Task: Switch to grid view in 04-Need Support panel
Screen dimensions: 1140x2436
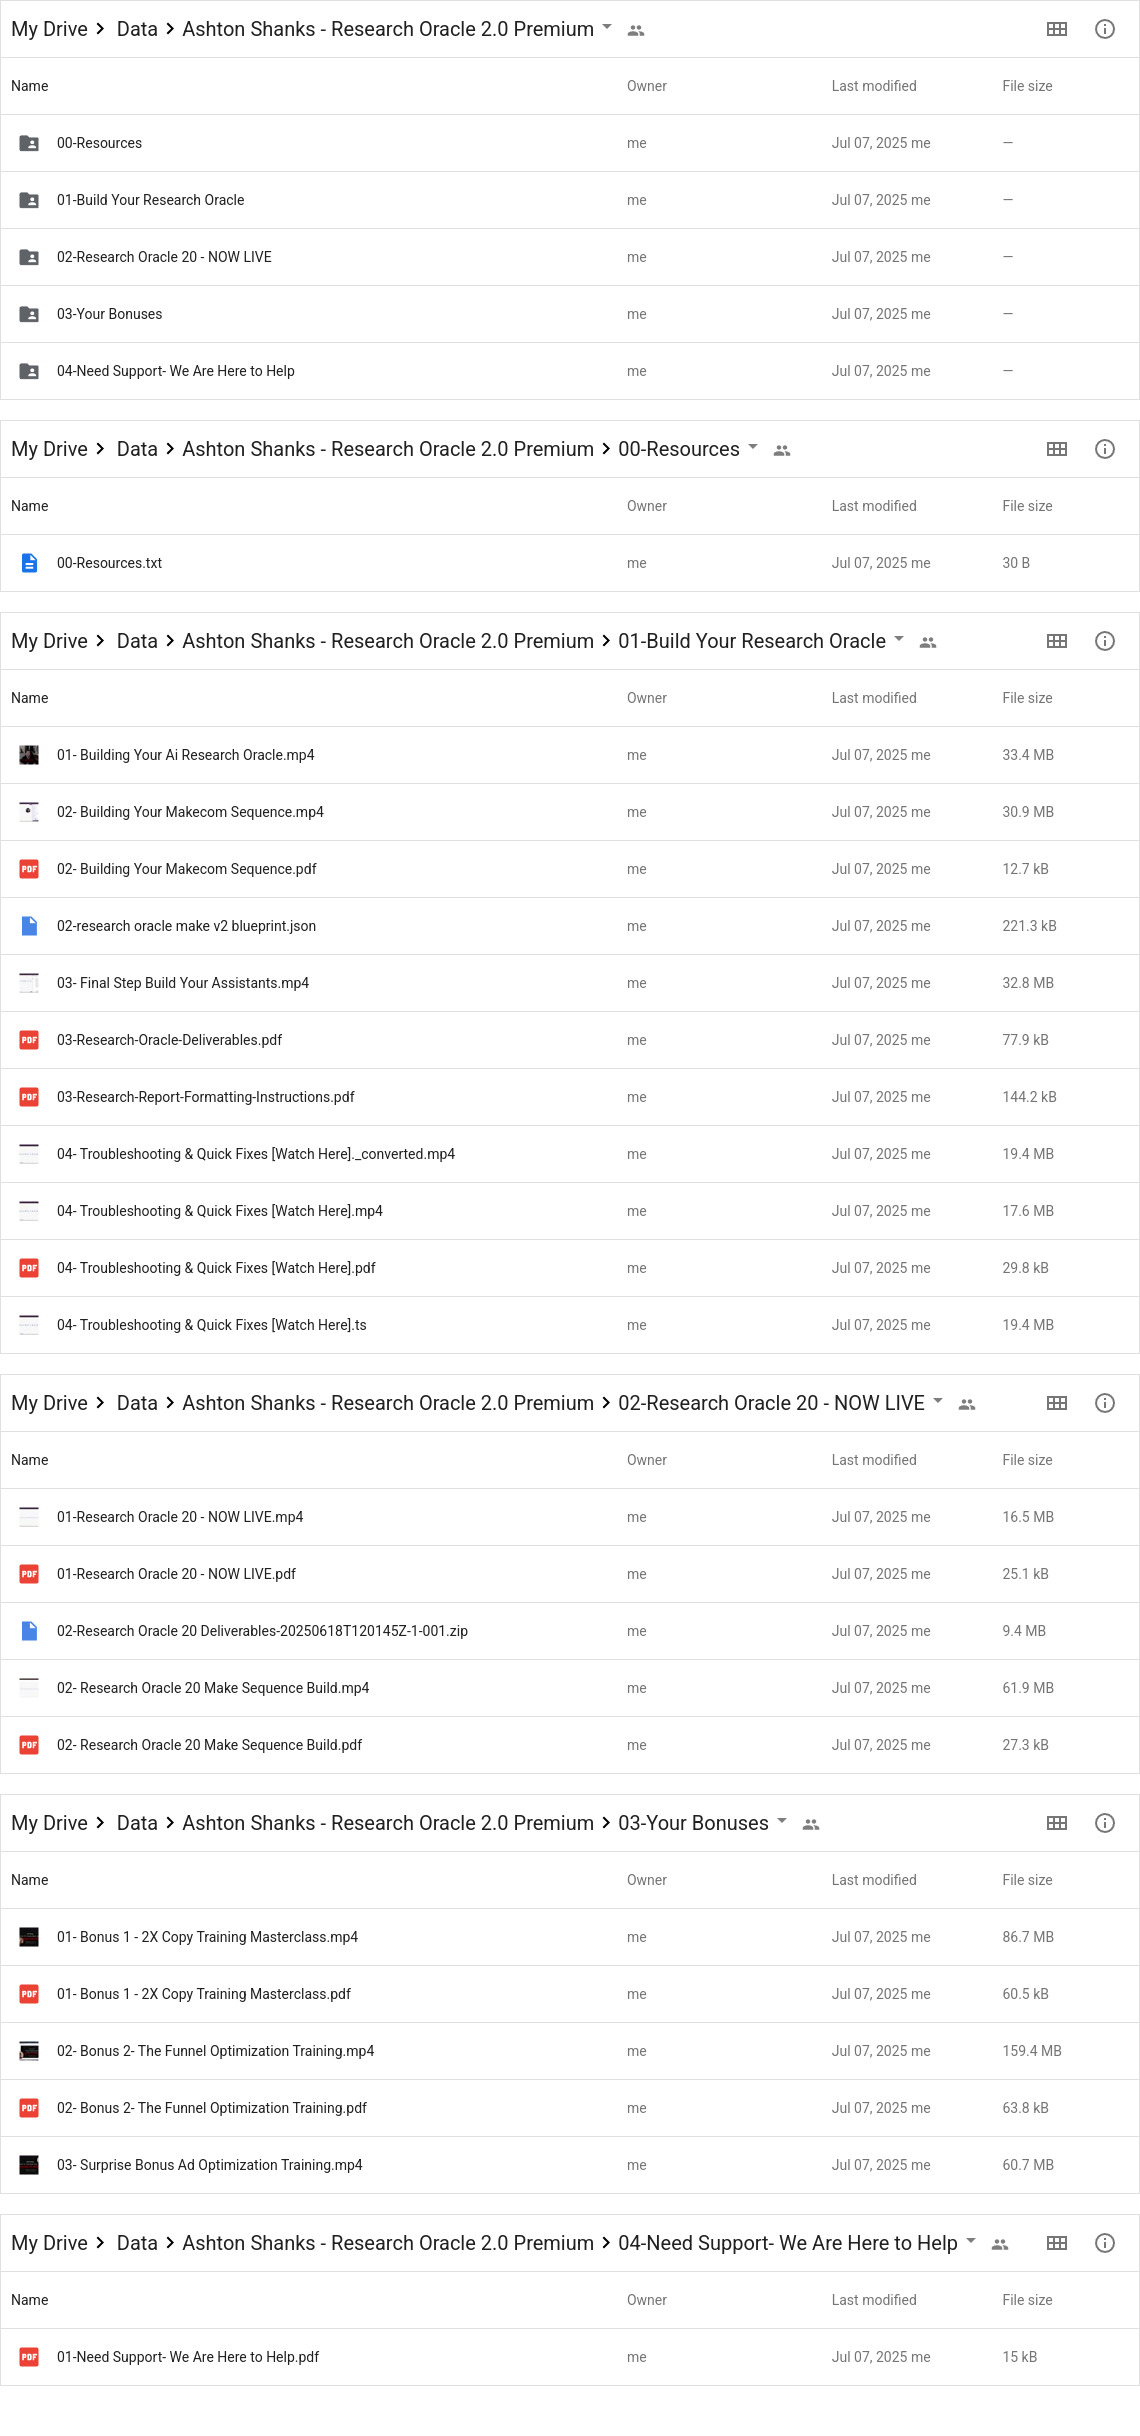Action: pos(1056,2243)
